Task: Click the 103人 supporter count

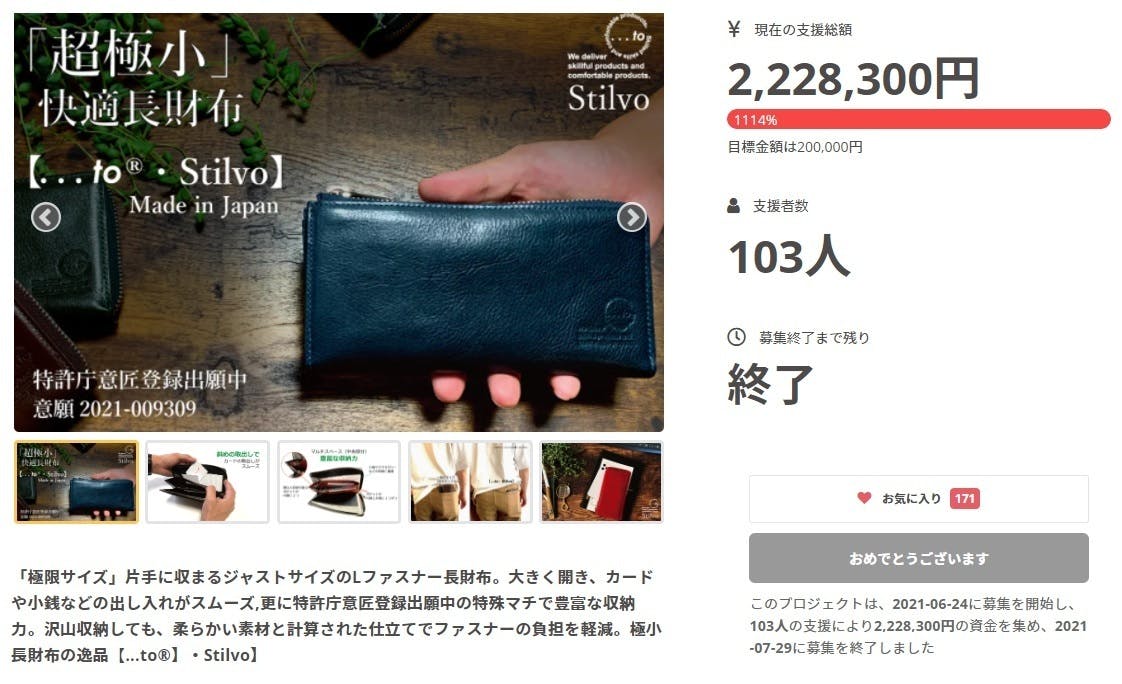Action: pos(789,256)
